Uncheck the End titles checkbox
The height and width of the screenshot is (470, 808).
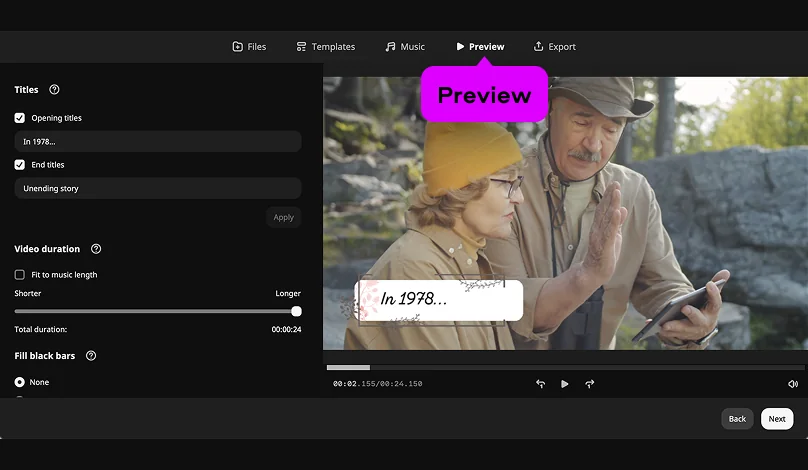click(x=20, y=165)
